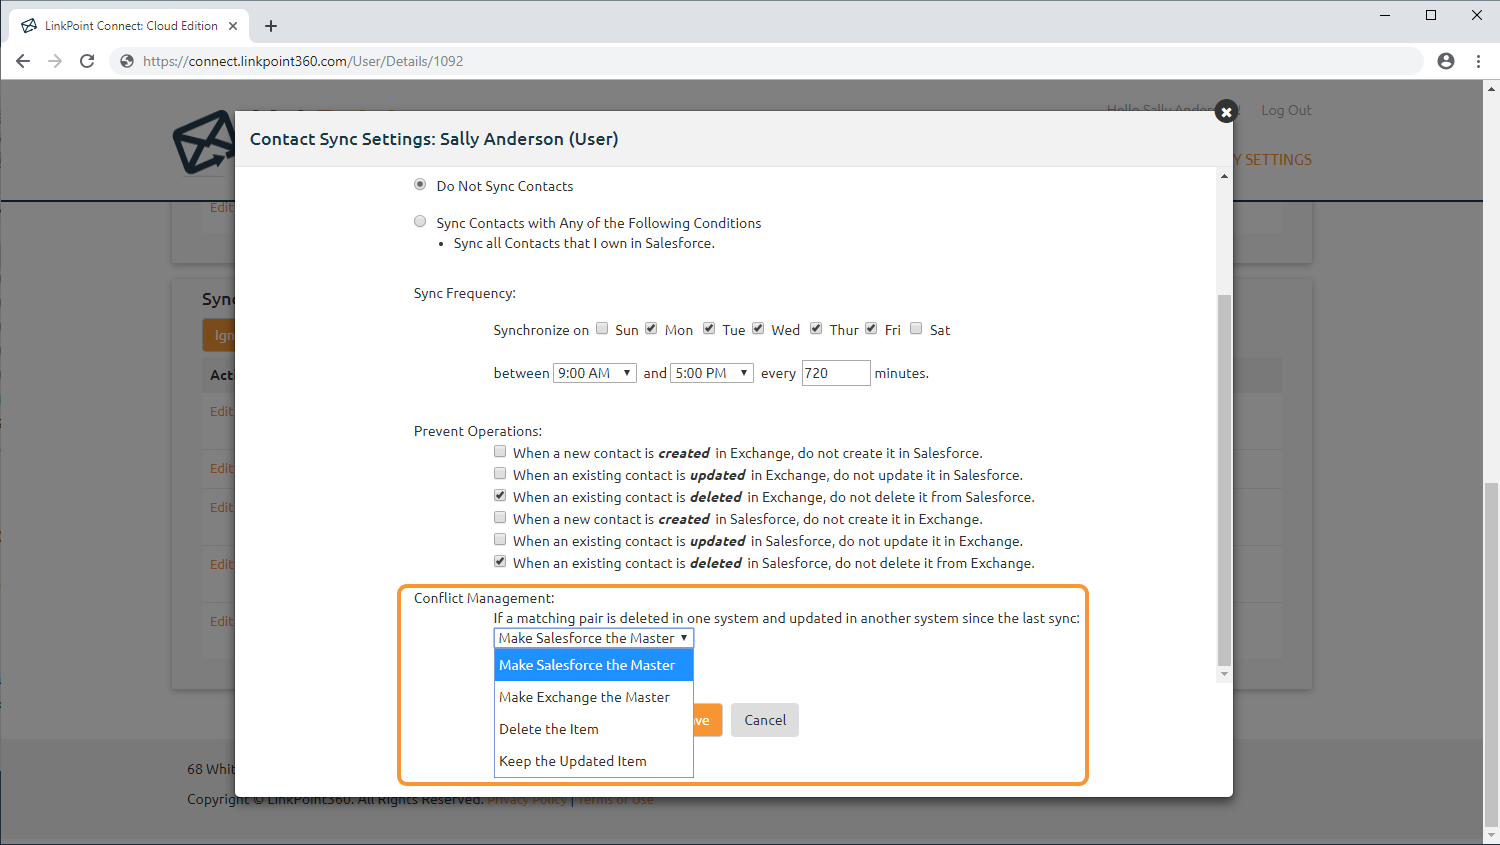View site security information
Screen dimensions: 1500x845
click(x=127, y=61)
